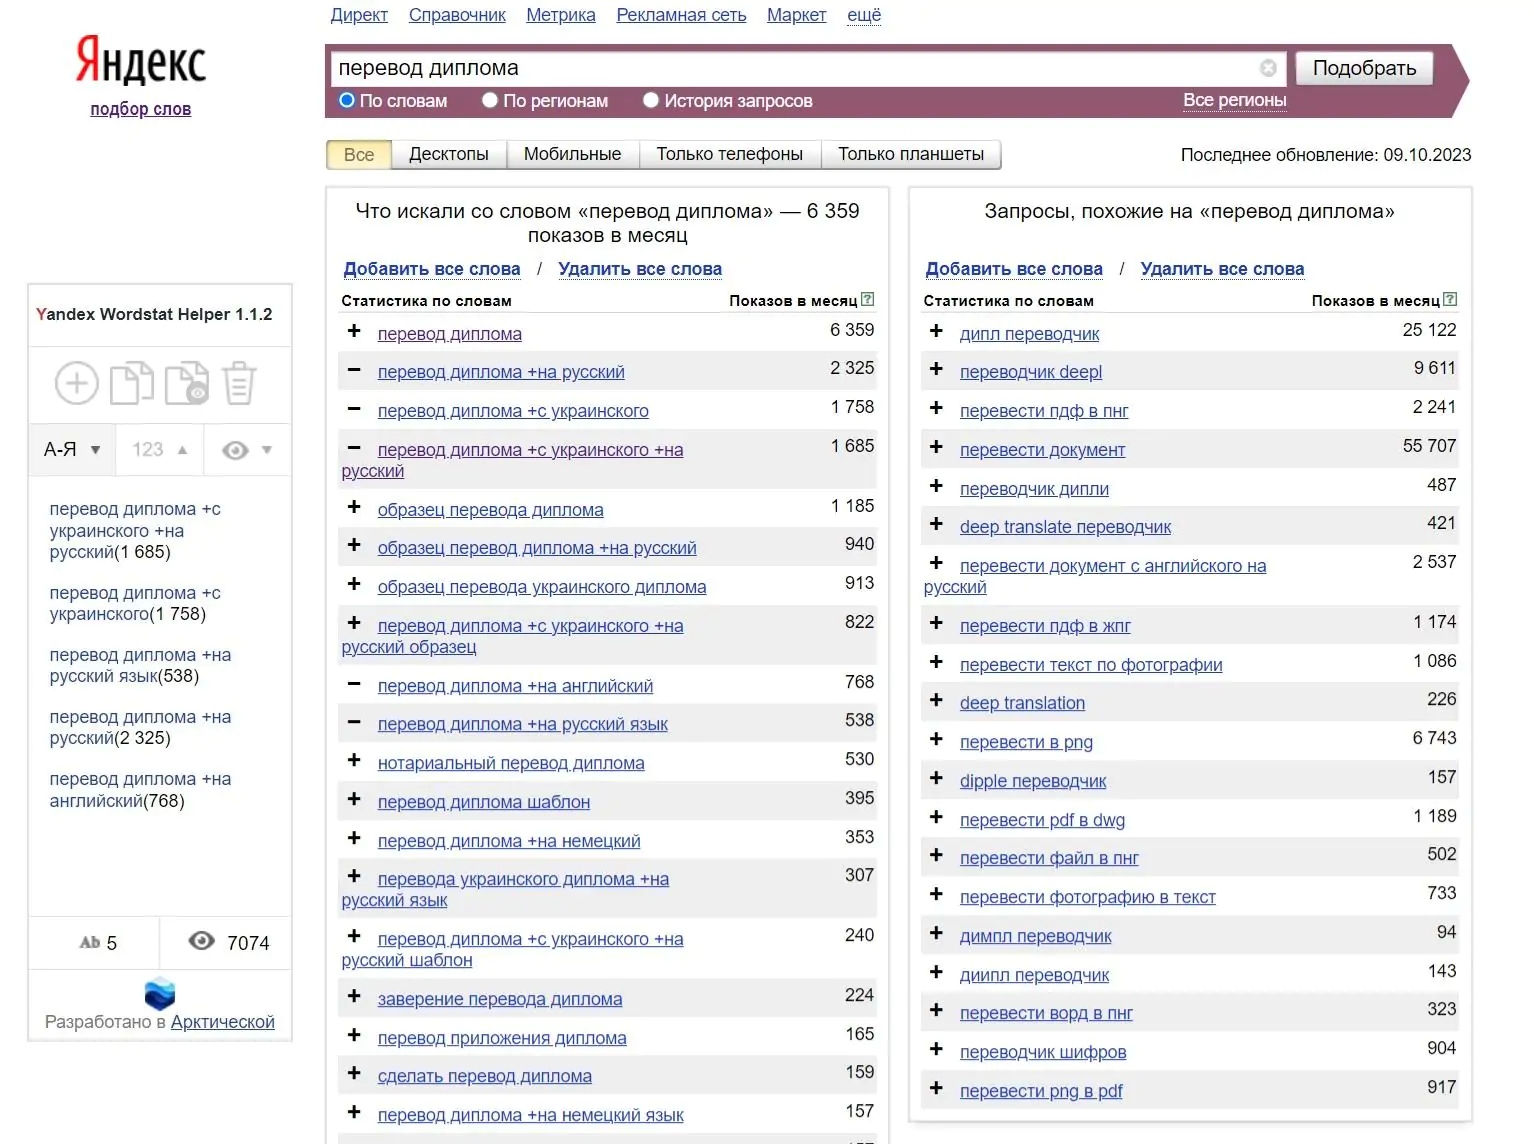Click the 'Подобрать' button

tap(1364, 68)
